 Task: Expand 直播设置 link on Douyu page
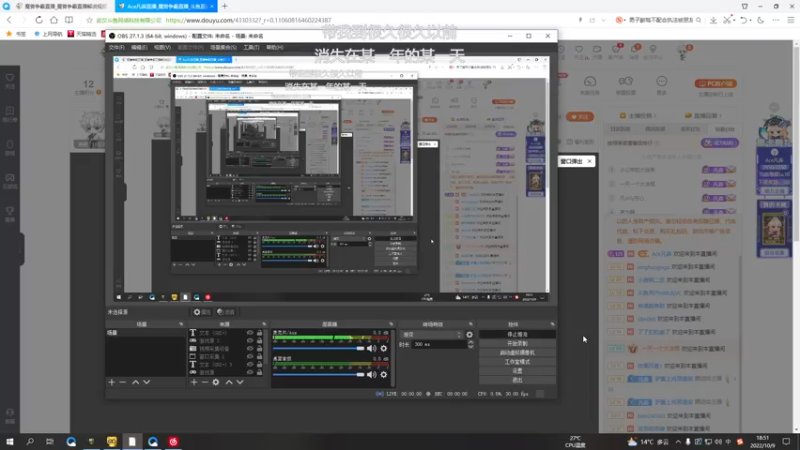(704, 116)
